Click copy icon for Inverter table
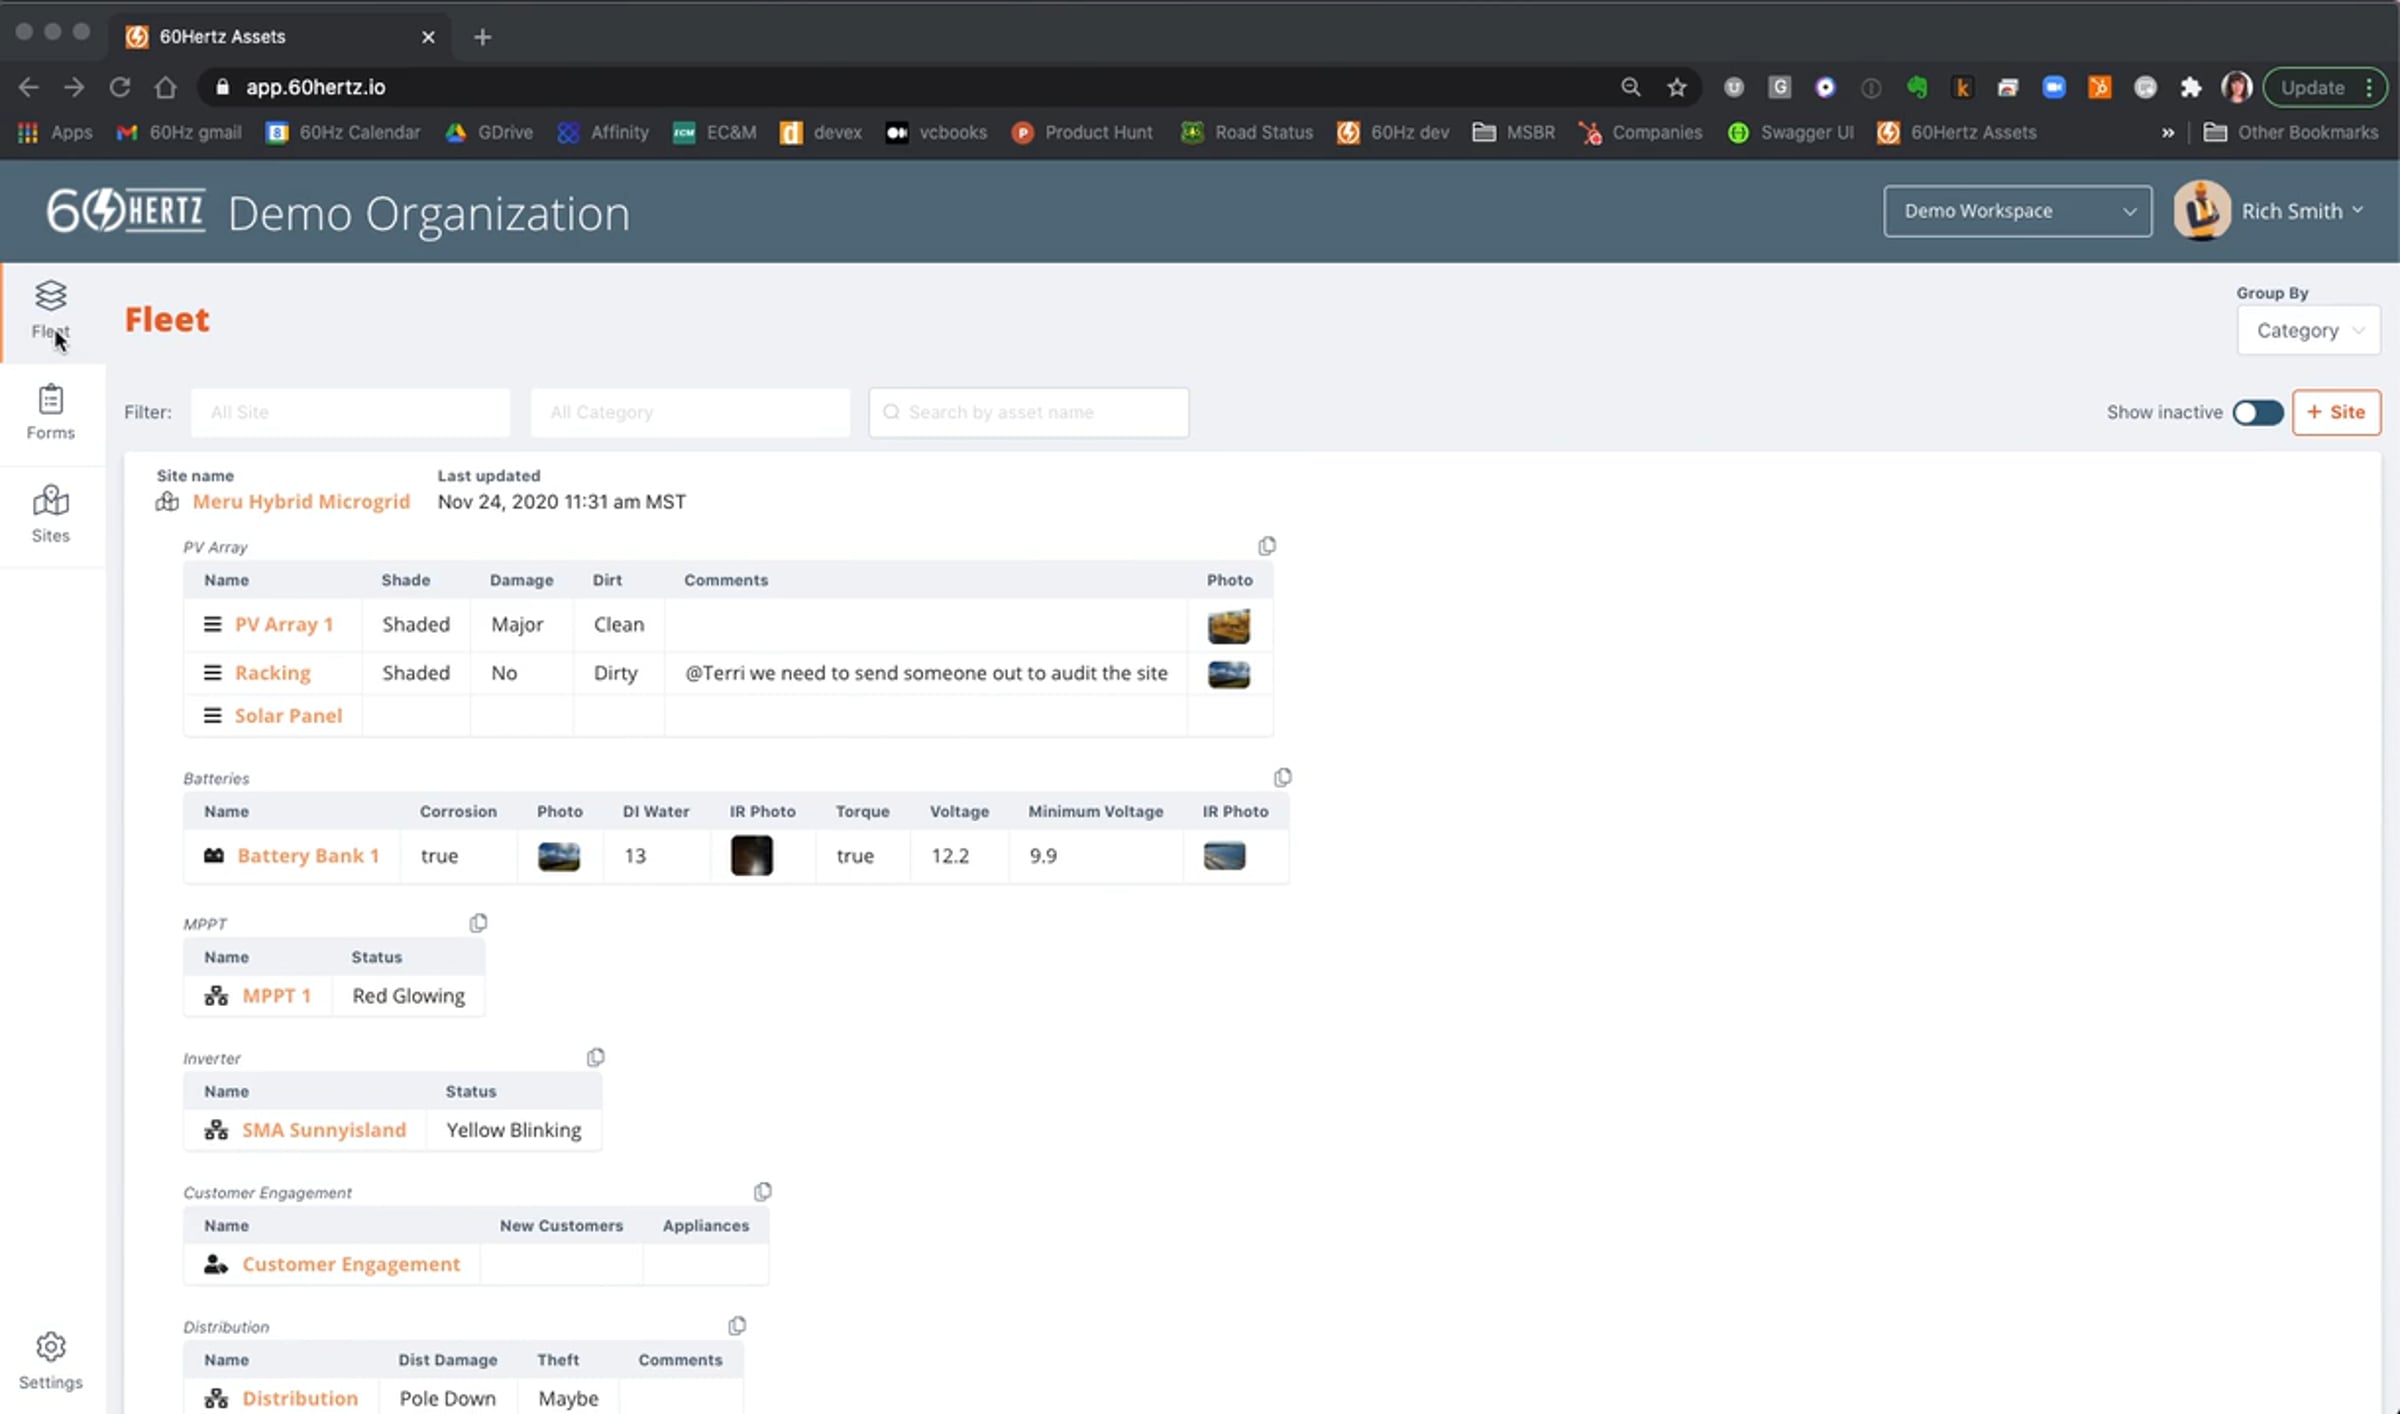The image size is (2400, 1414). pyautogui.click(x=595, y=1057)
